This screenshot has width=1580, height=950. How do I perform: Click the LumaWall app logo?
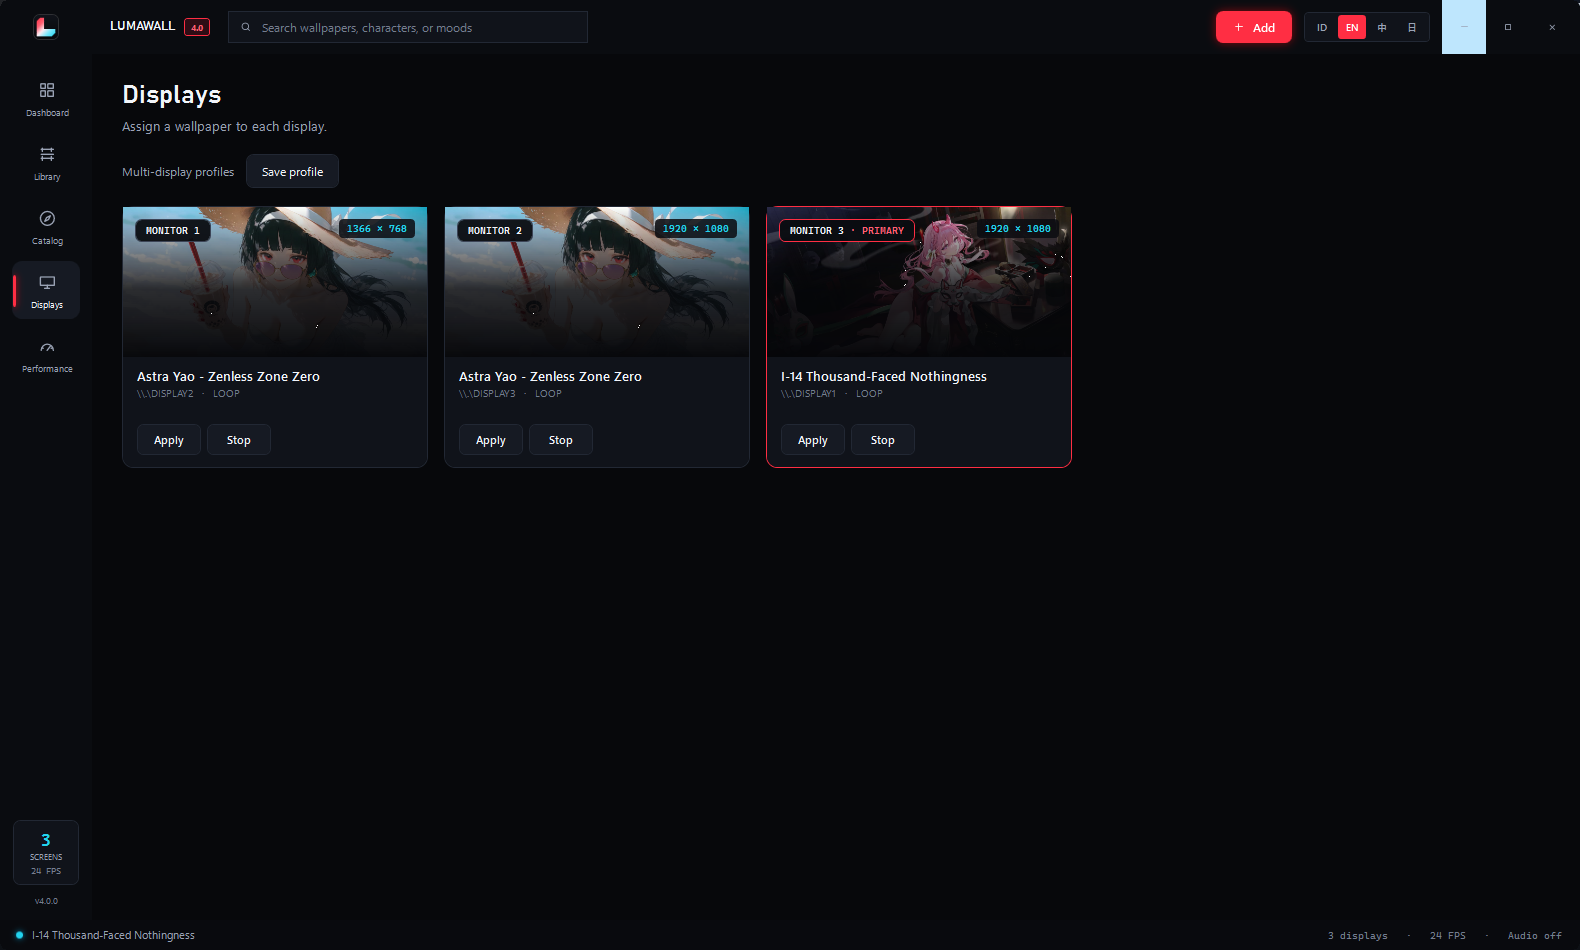point(46,27)
